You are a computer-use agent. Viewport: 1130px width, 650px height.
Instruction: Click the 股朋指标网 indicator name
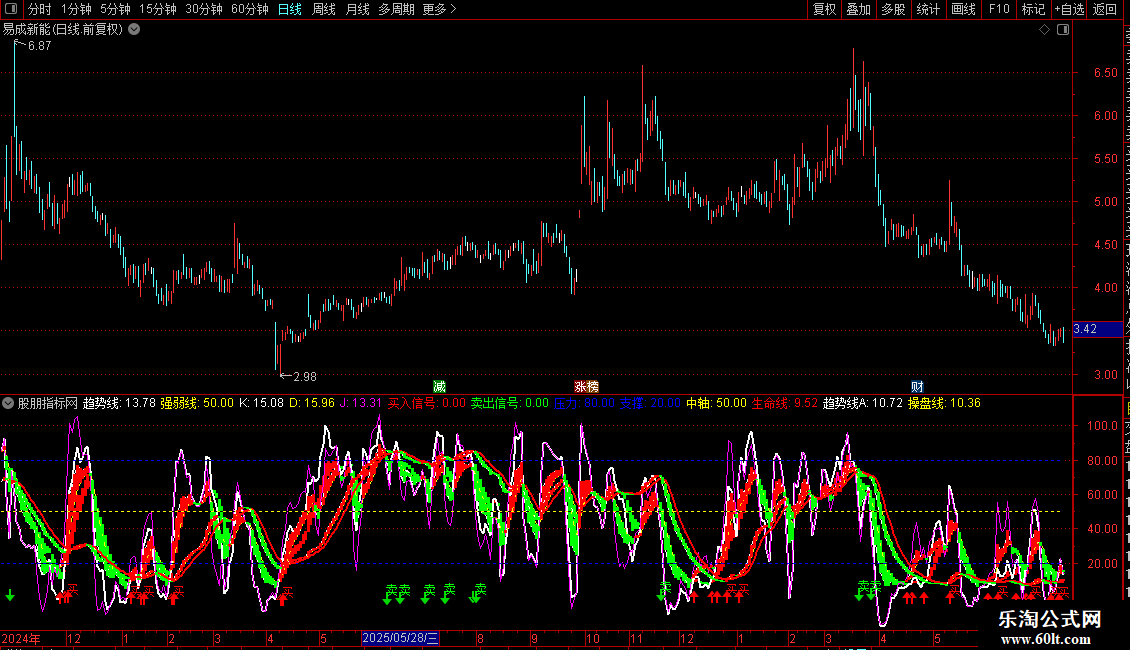(x=48, y=404)
